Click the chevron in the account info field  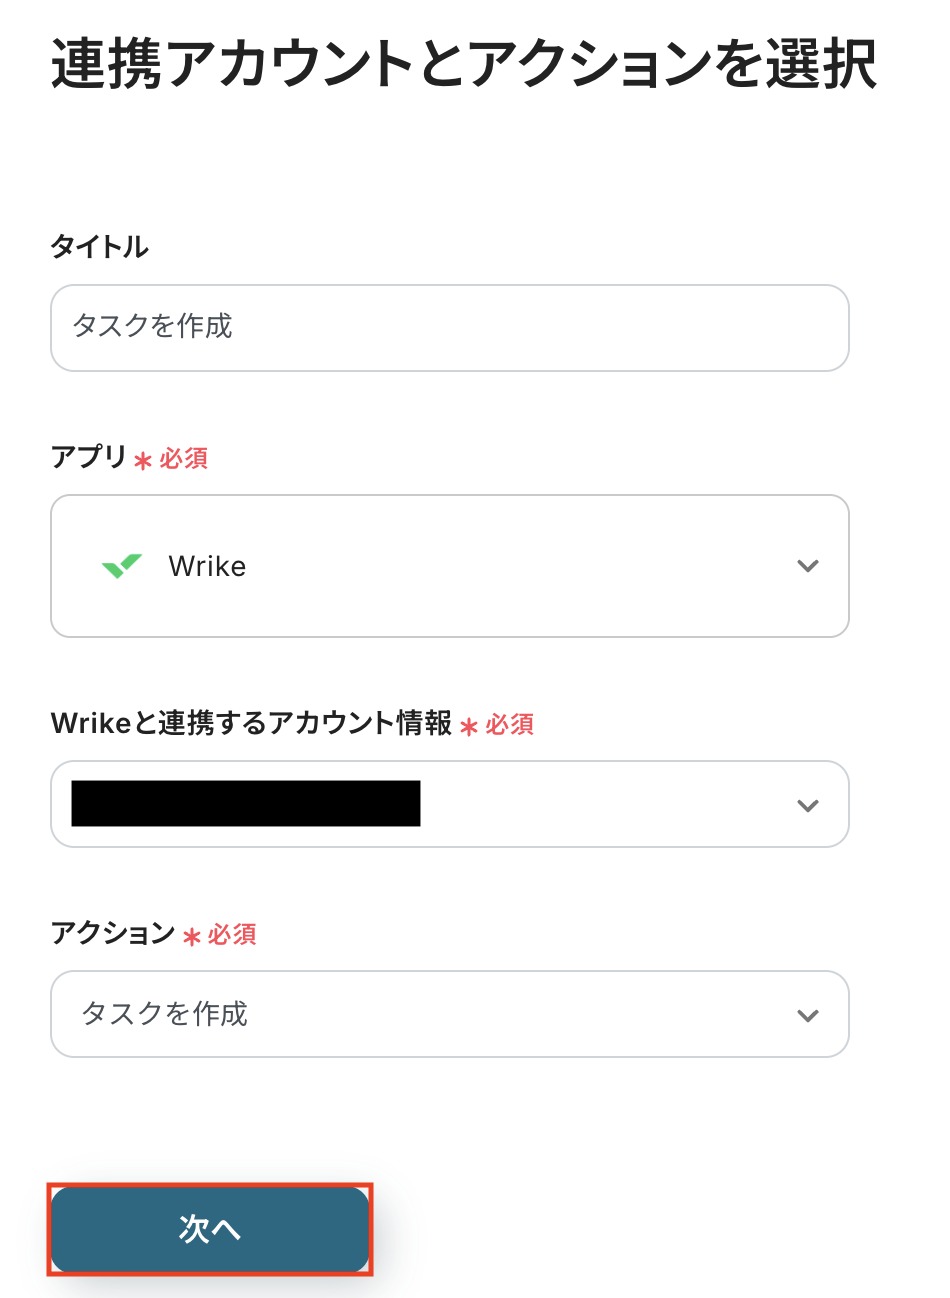point(808,805)
